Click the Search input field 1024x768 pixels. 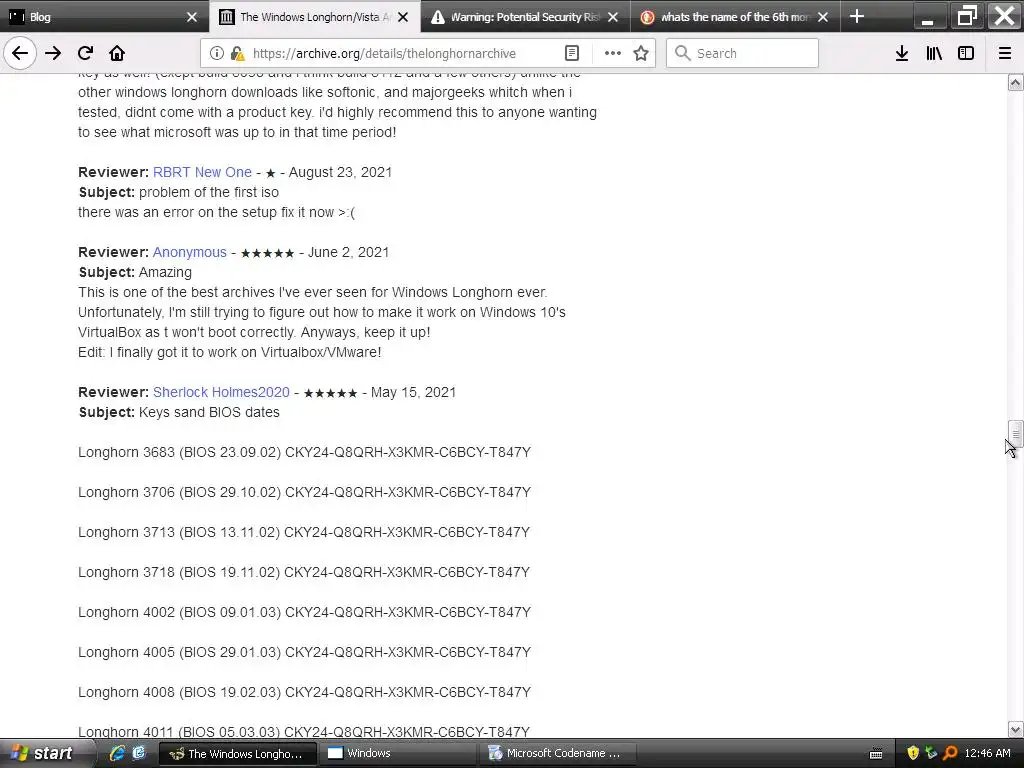click(x=742, y=53)
